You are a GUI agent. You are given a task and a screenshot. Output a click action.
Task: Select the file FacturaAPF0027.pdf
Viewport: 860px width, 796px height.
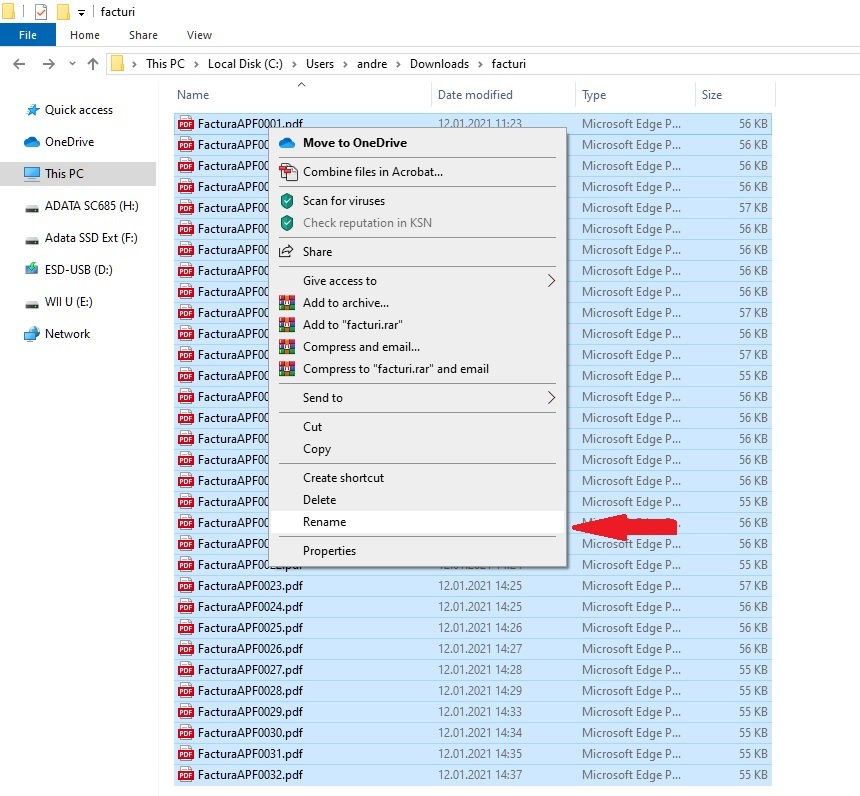pos(250,670)
